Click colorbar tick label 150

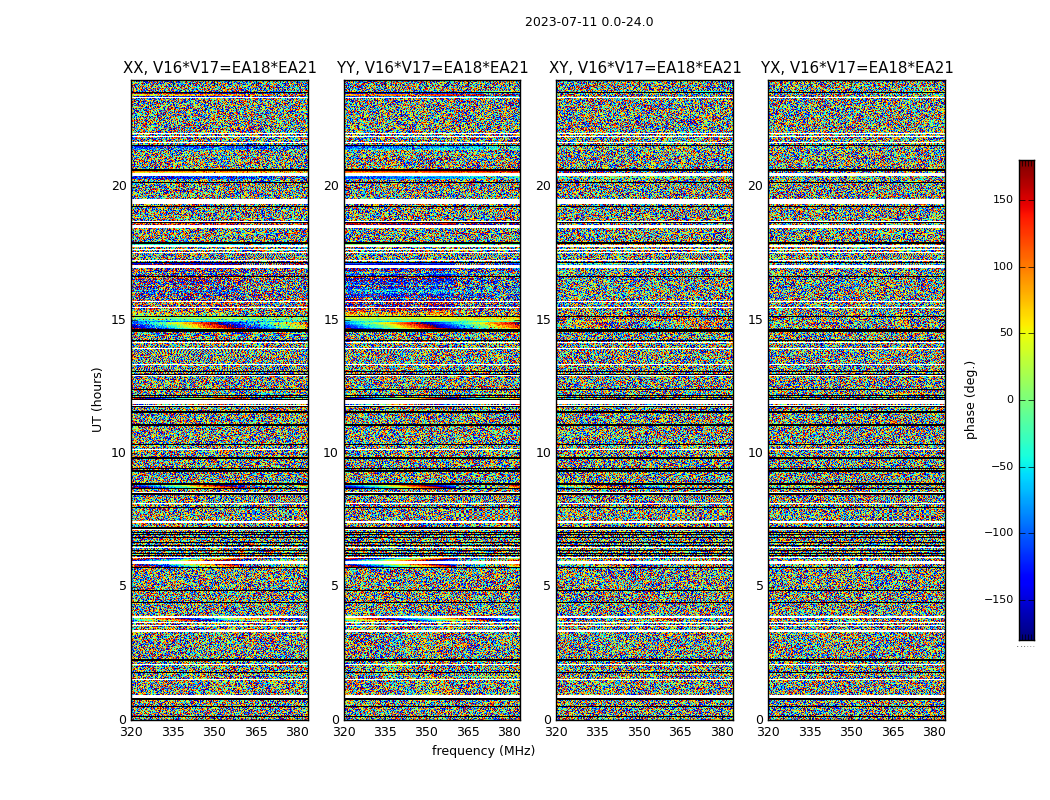[1003, 199]
